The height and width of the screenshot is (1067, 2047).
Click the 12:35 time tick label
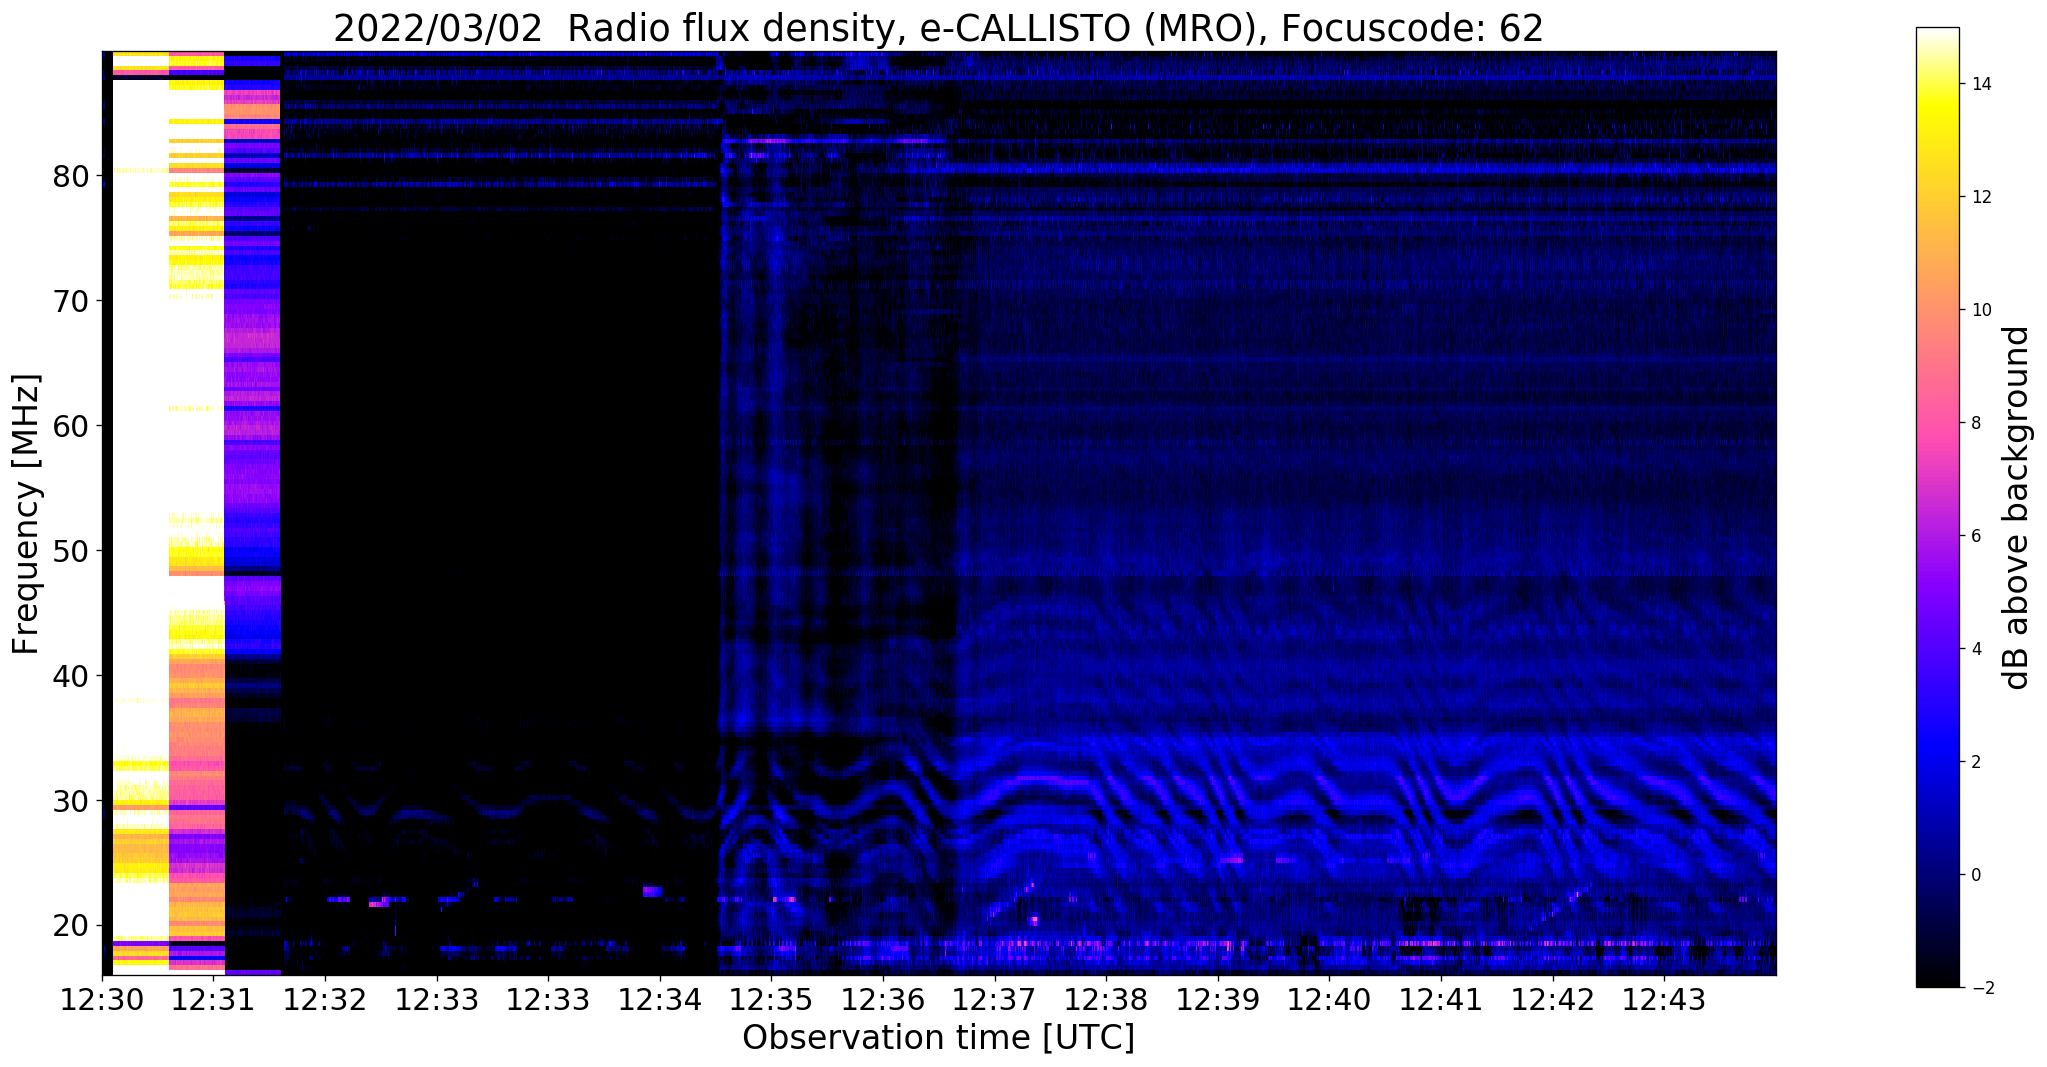771,1000
